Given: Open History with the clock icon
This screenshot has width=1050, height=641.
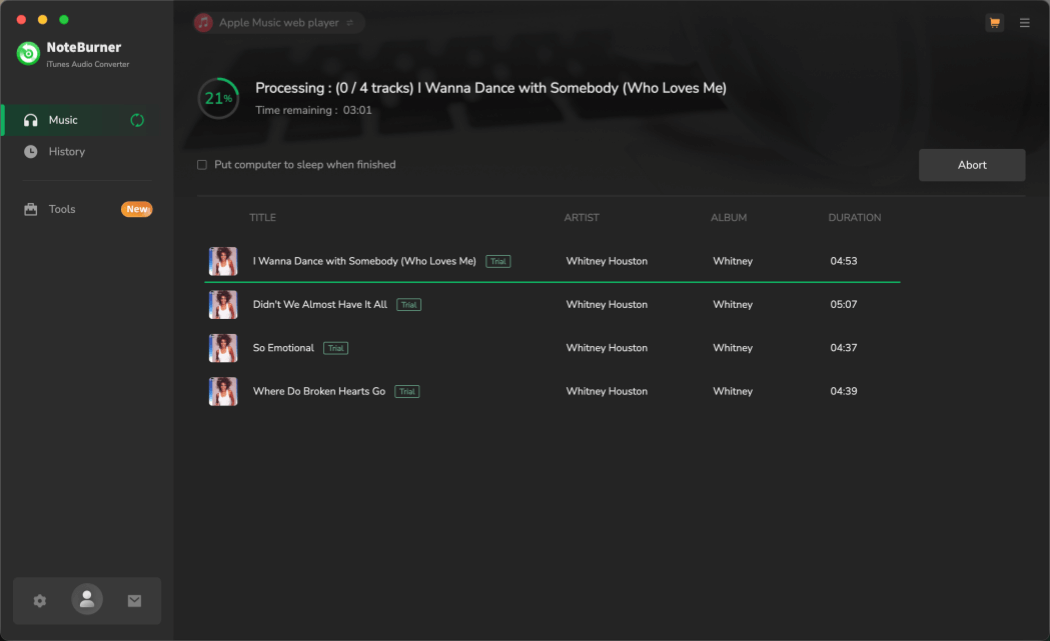Looking at the screenshot, I should coord(30,151).
